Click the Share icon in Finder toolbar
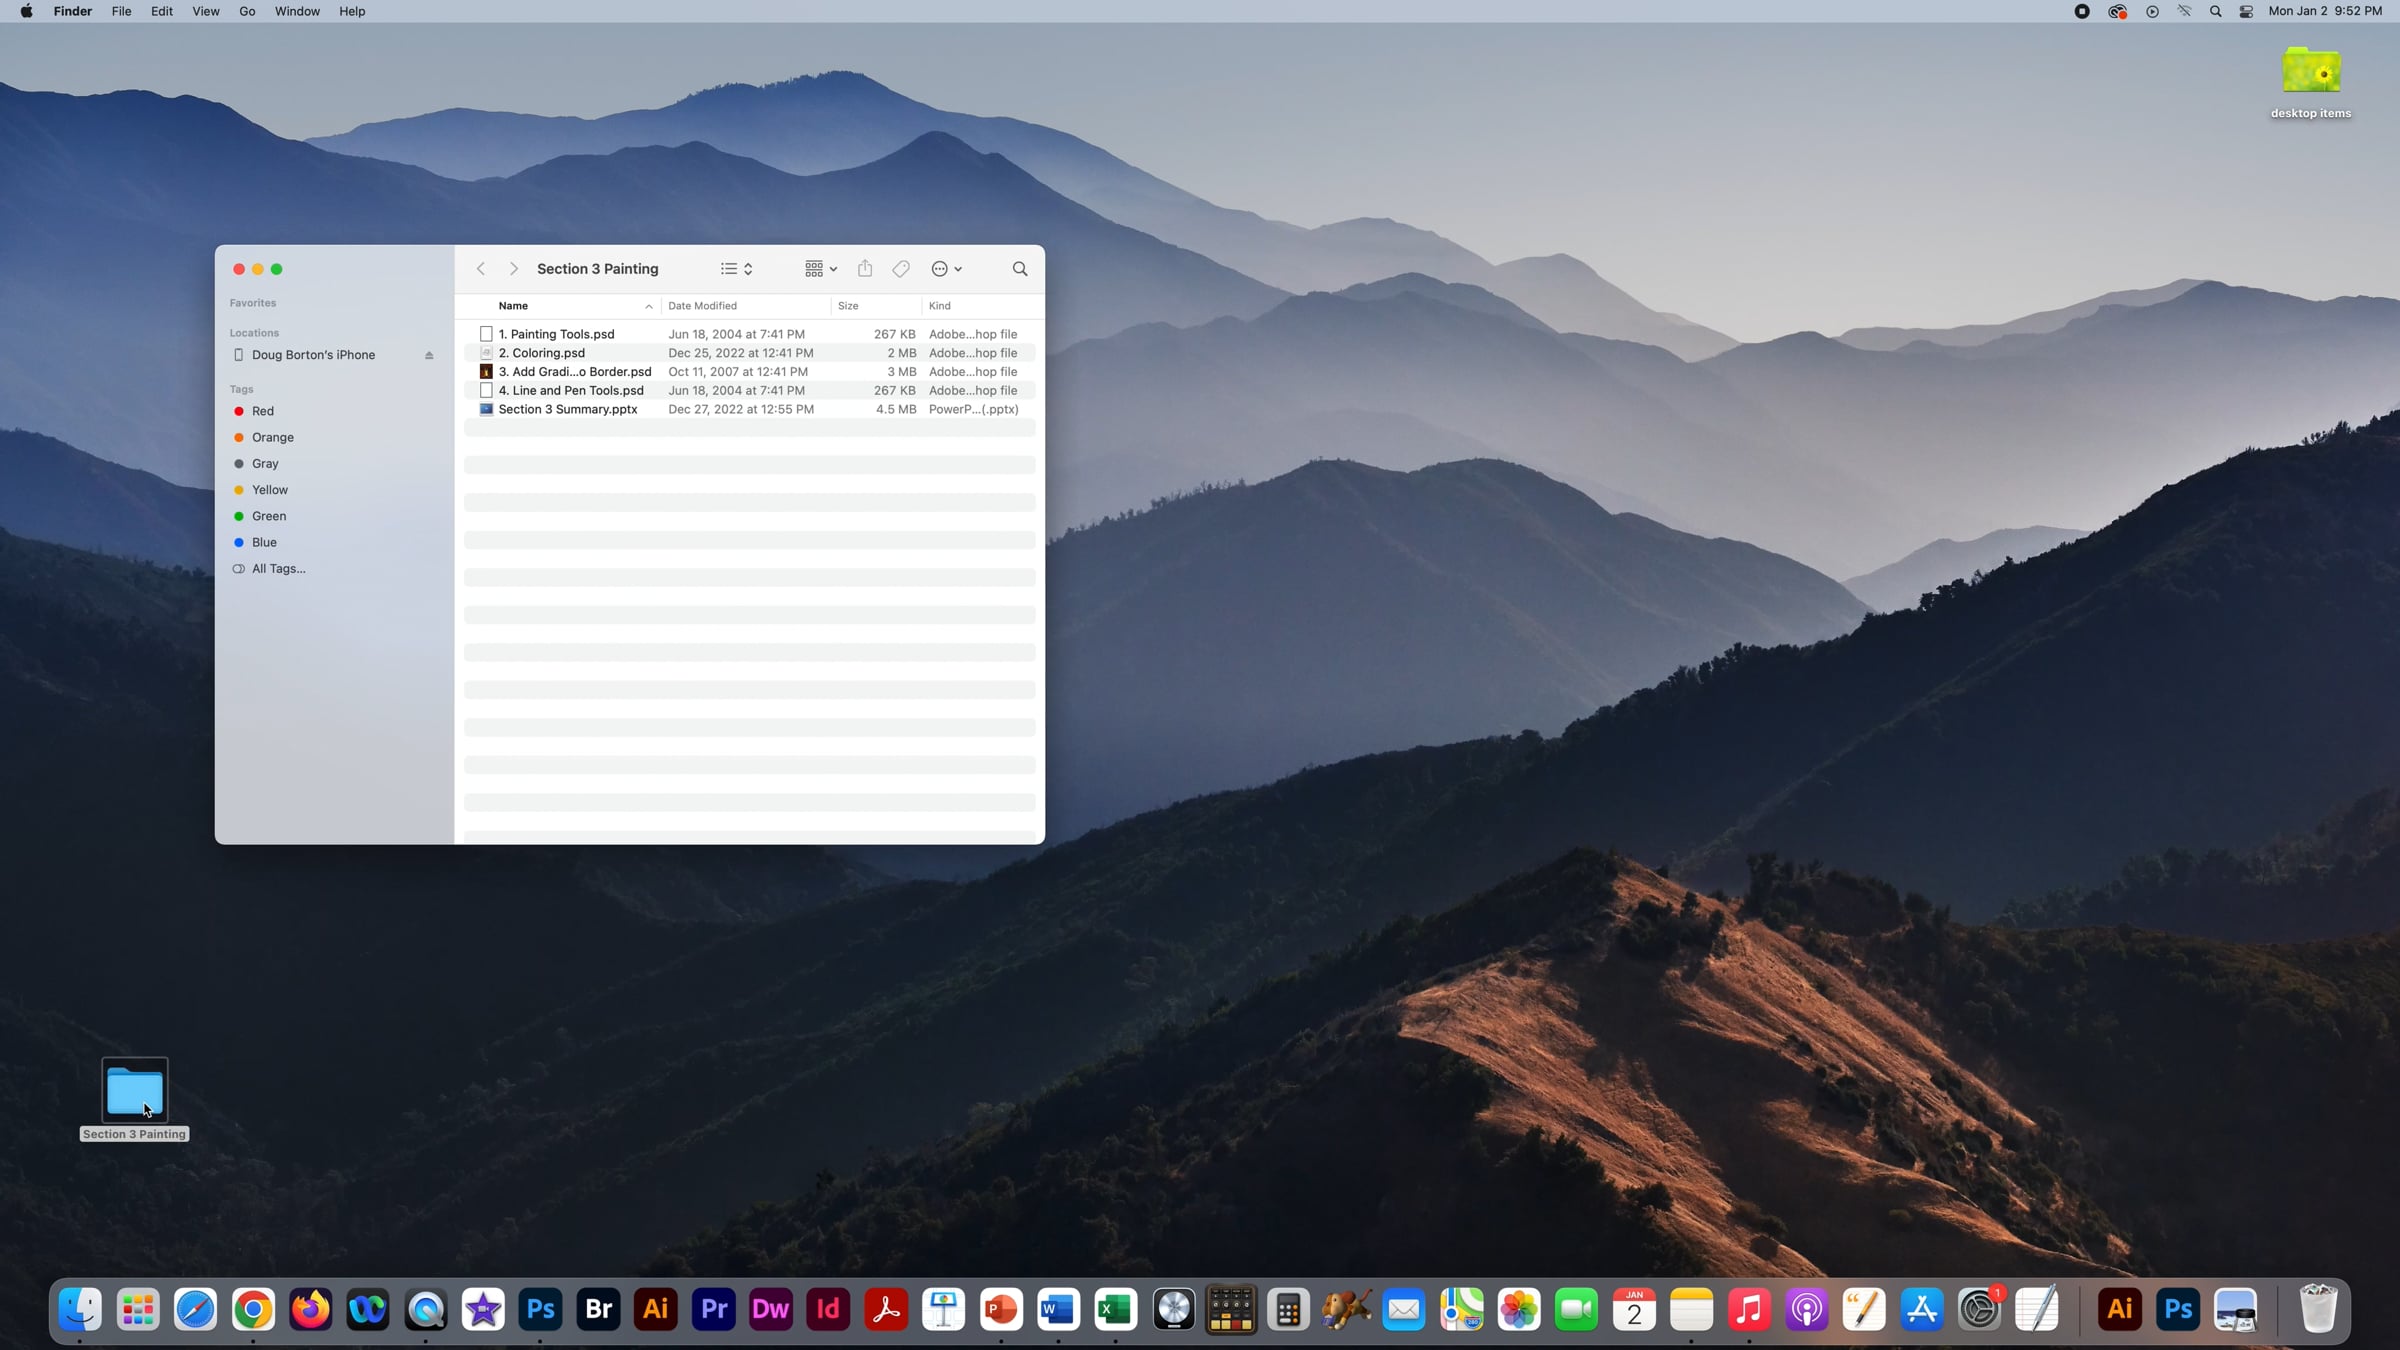 (x=865, y=268)
